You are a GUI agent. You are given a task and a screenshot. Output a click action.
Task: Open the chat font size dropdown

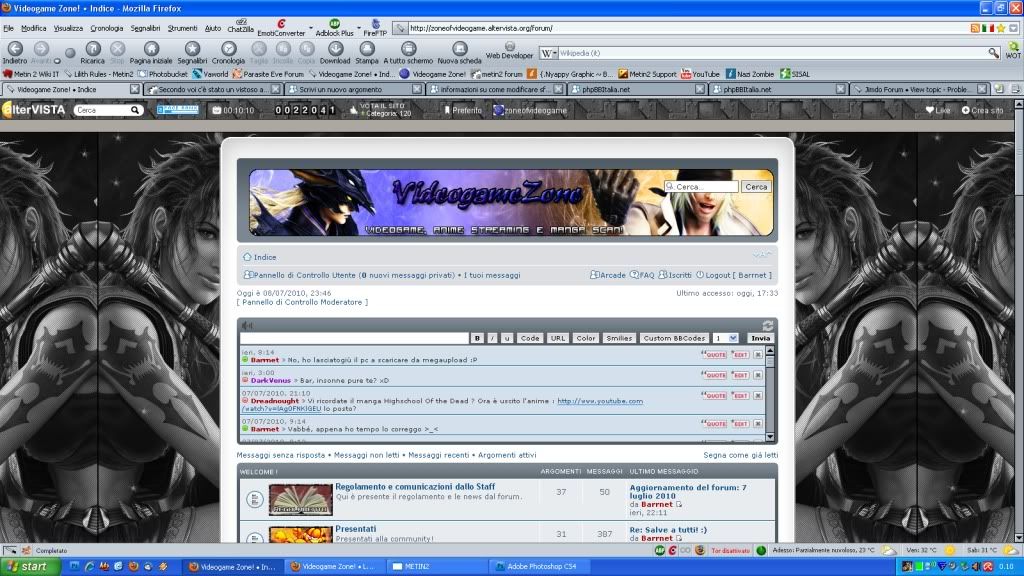(726, 339)
